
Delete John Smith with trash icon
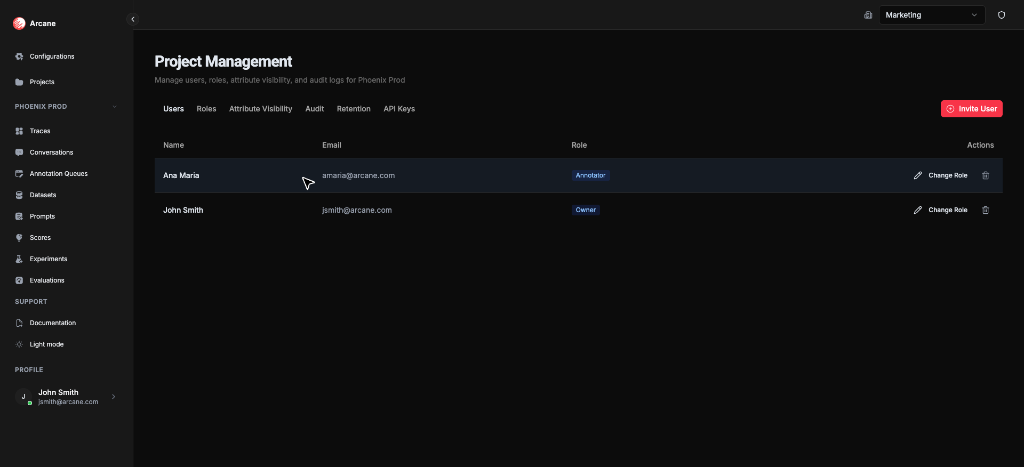pos(985,210)
